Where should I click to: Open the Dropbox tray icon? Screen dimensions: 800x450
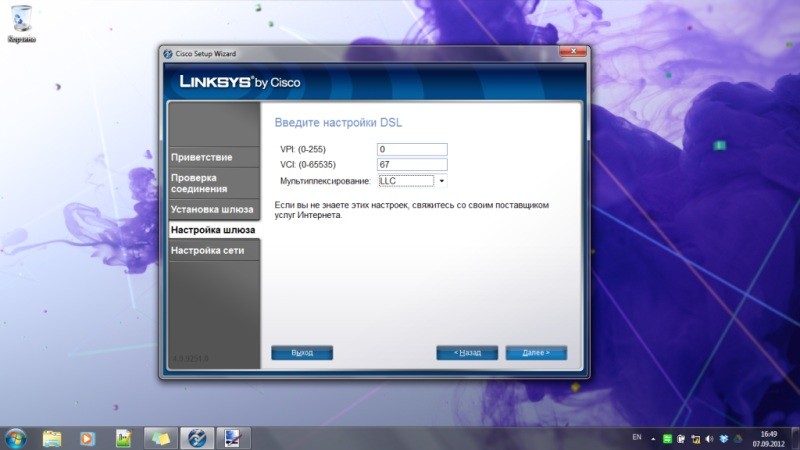723,439
